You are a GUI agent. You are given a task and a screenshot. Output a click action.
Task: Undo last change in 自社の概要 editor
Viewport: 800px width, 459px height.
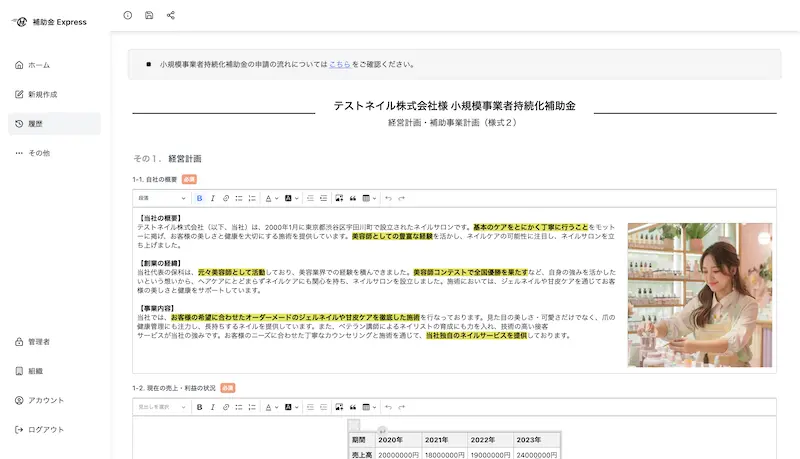(x=388, y=198)
